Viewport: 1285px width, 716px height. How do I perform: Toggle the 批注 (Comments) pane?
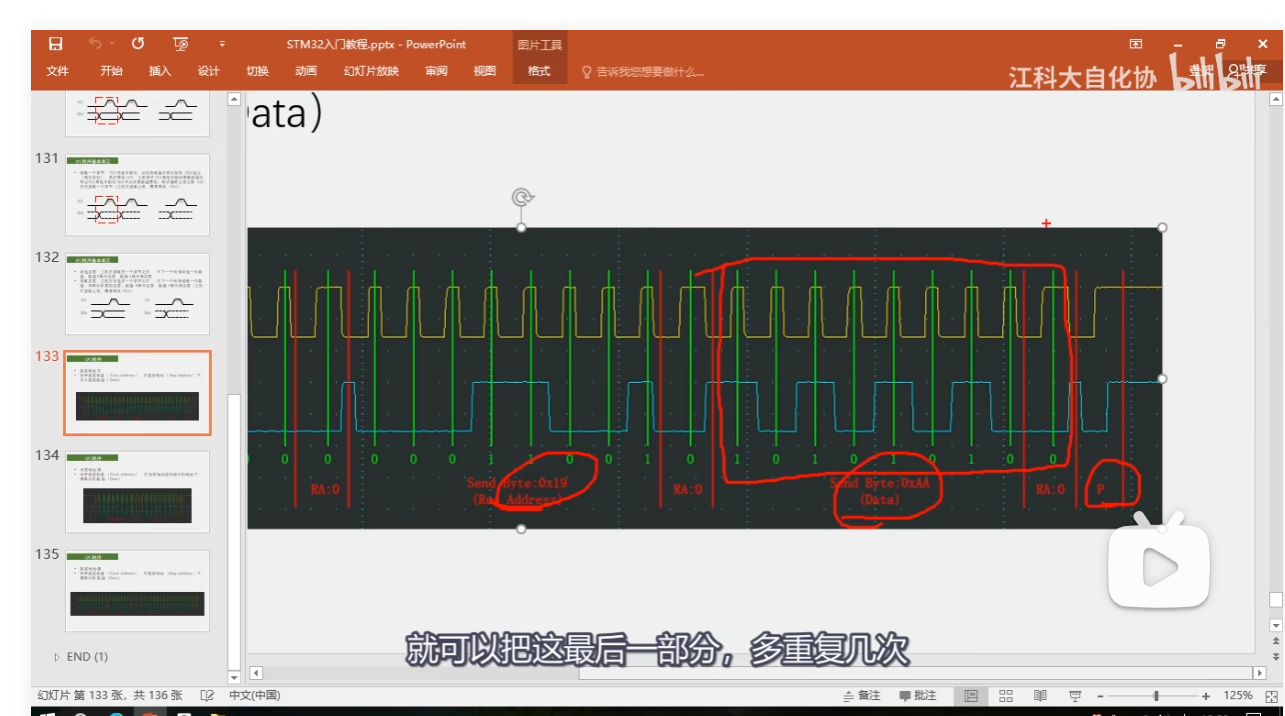tap(918, 695)
